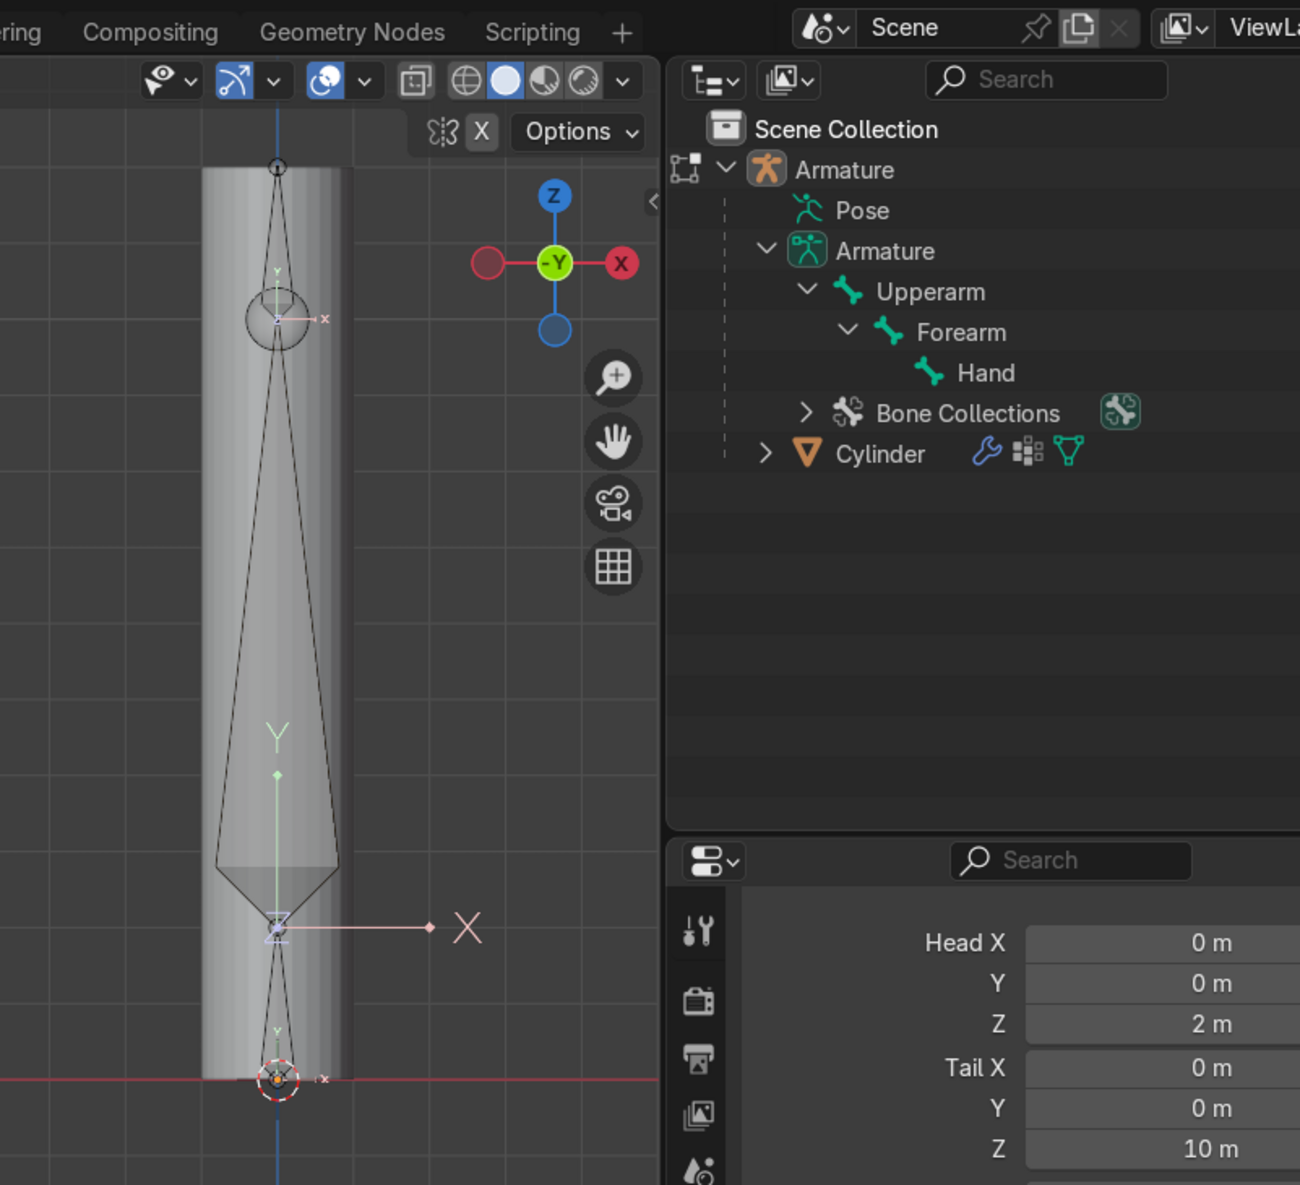Toggle the camera view icon
The height and width of the screenshot is (1185, 1300).
pyautogui.click(x=613, y=504)
